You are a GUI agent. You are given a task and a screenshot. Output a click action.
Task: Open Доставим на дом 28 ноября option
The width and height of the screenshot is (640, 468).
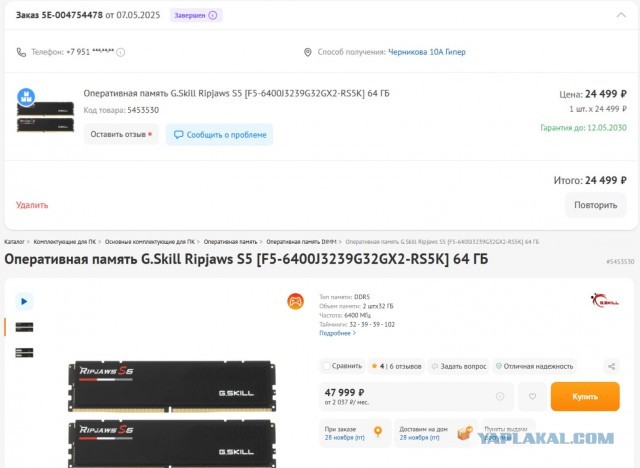tap(436, 433)
